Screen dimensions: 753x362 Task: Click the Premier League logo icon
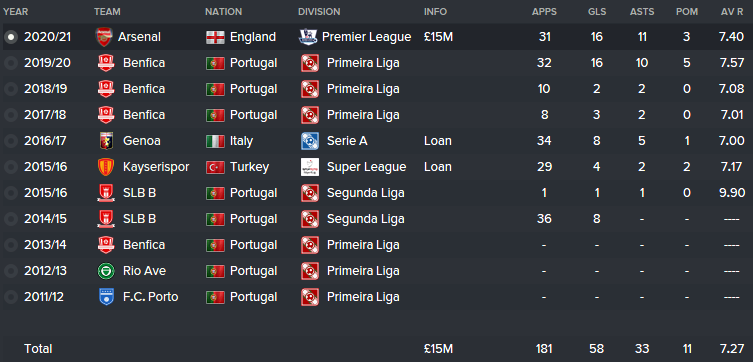[308, 37]
